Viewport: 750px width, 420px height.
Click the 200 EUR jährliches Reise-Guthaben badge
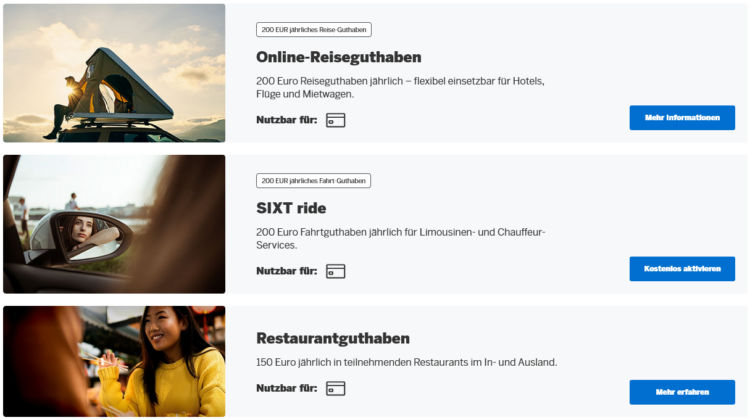[313, 30]
